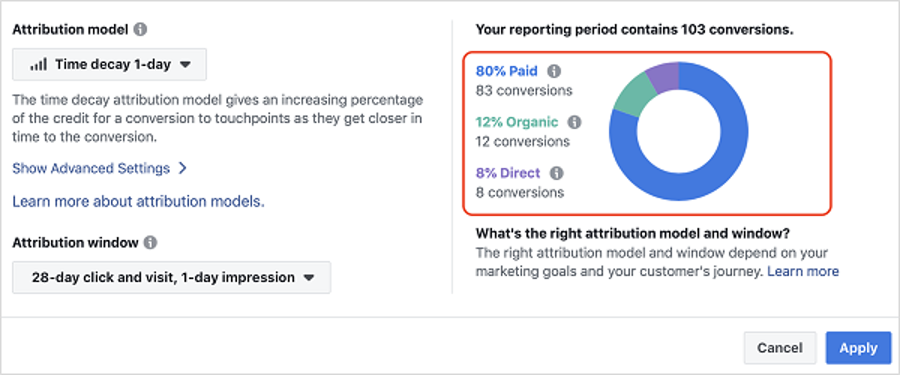Viewport: 900px width, 376px height.
Task: Click the info icon next to 80% Paid
Action: point(553,72)
